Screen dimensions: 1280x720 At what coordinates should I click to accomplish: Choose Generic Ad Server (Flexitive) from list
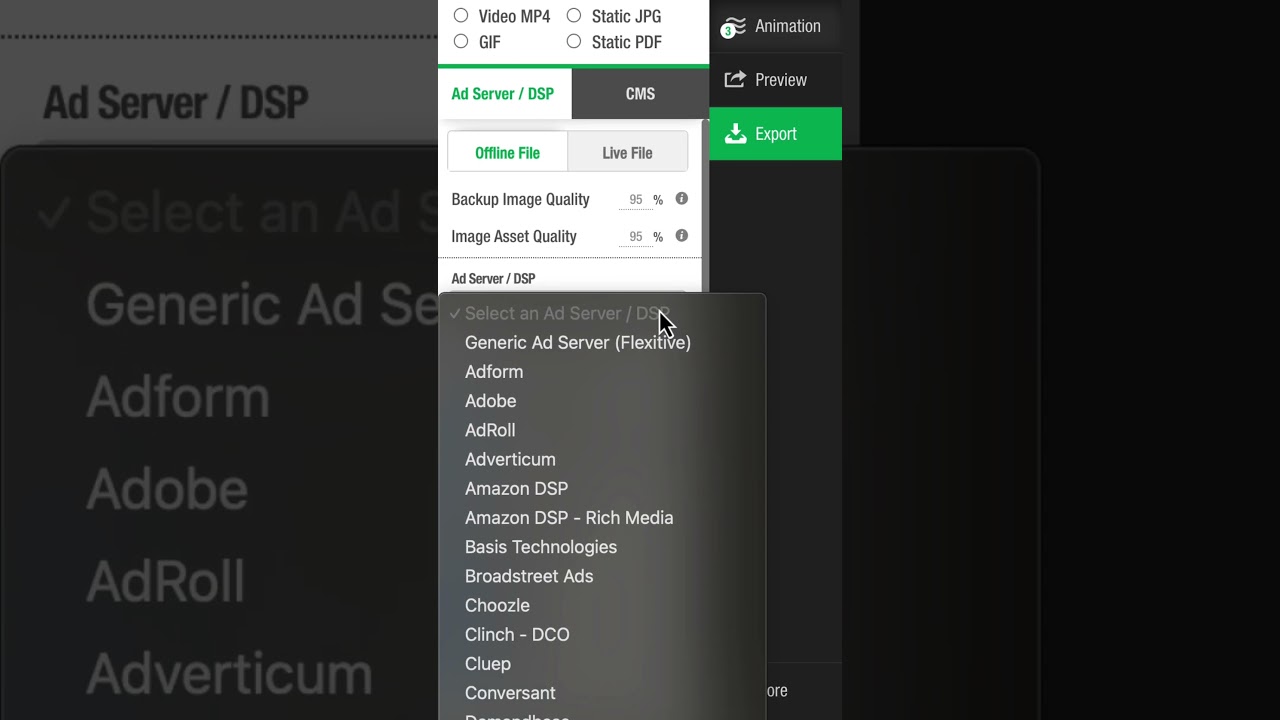point(602,342)
